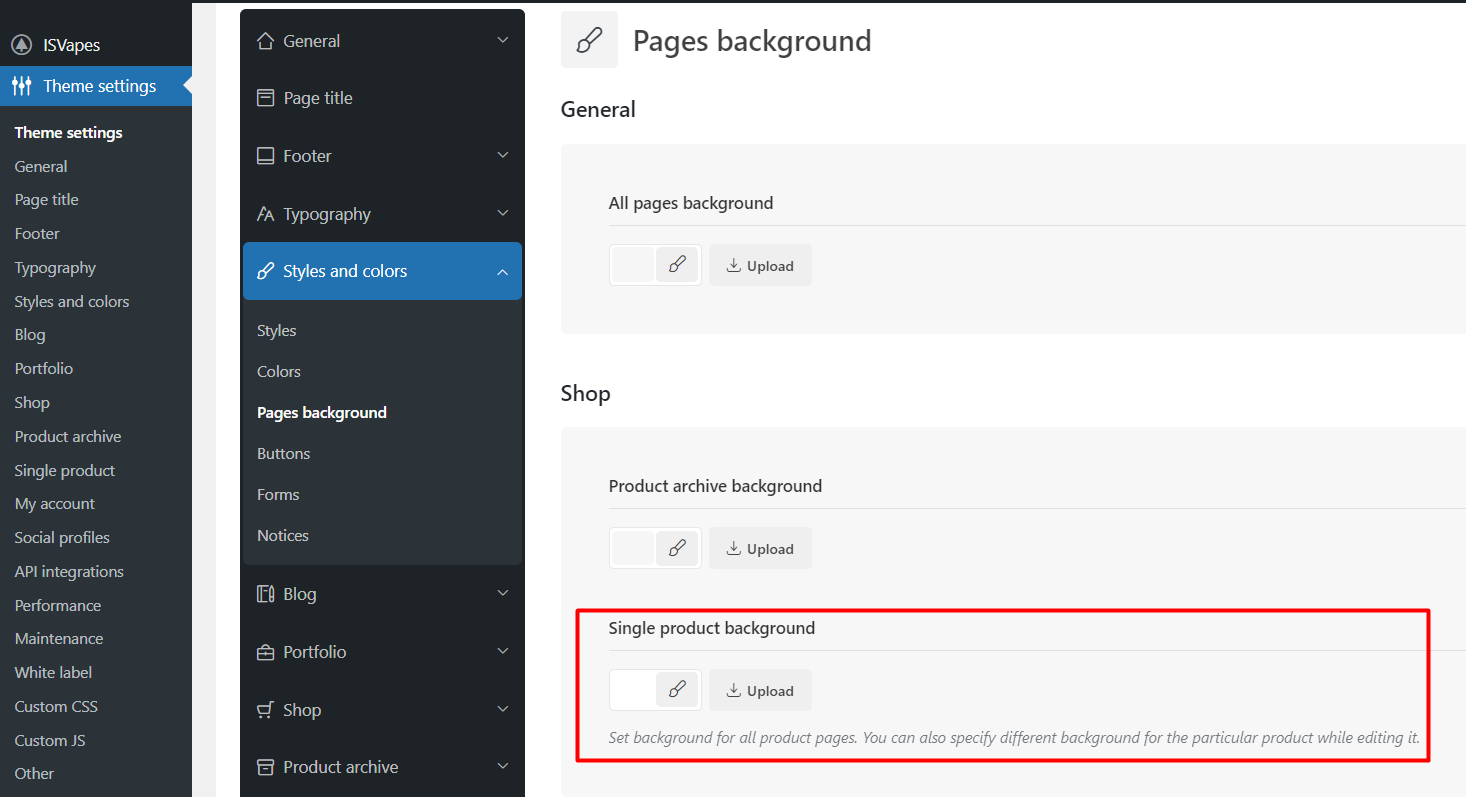Click the ISVapes site logo icon
Image resolution: width=1466 pixels, height=797 pixels.
point(21,45)
